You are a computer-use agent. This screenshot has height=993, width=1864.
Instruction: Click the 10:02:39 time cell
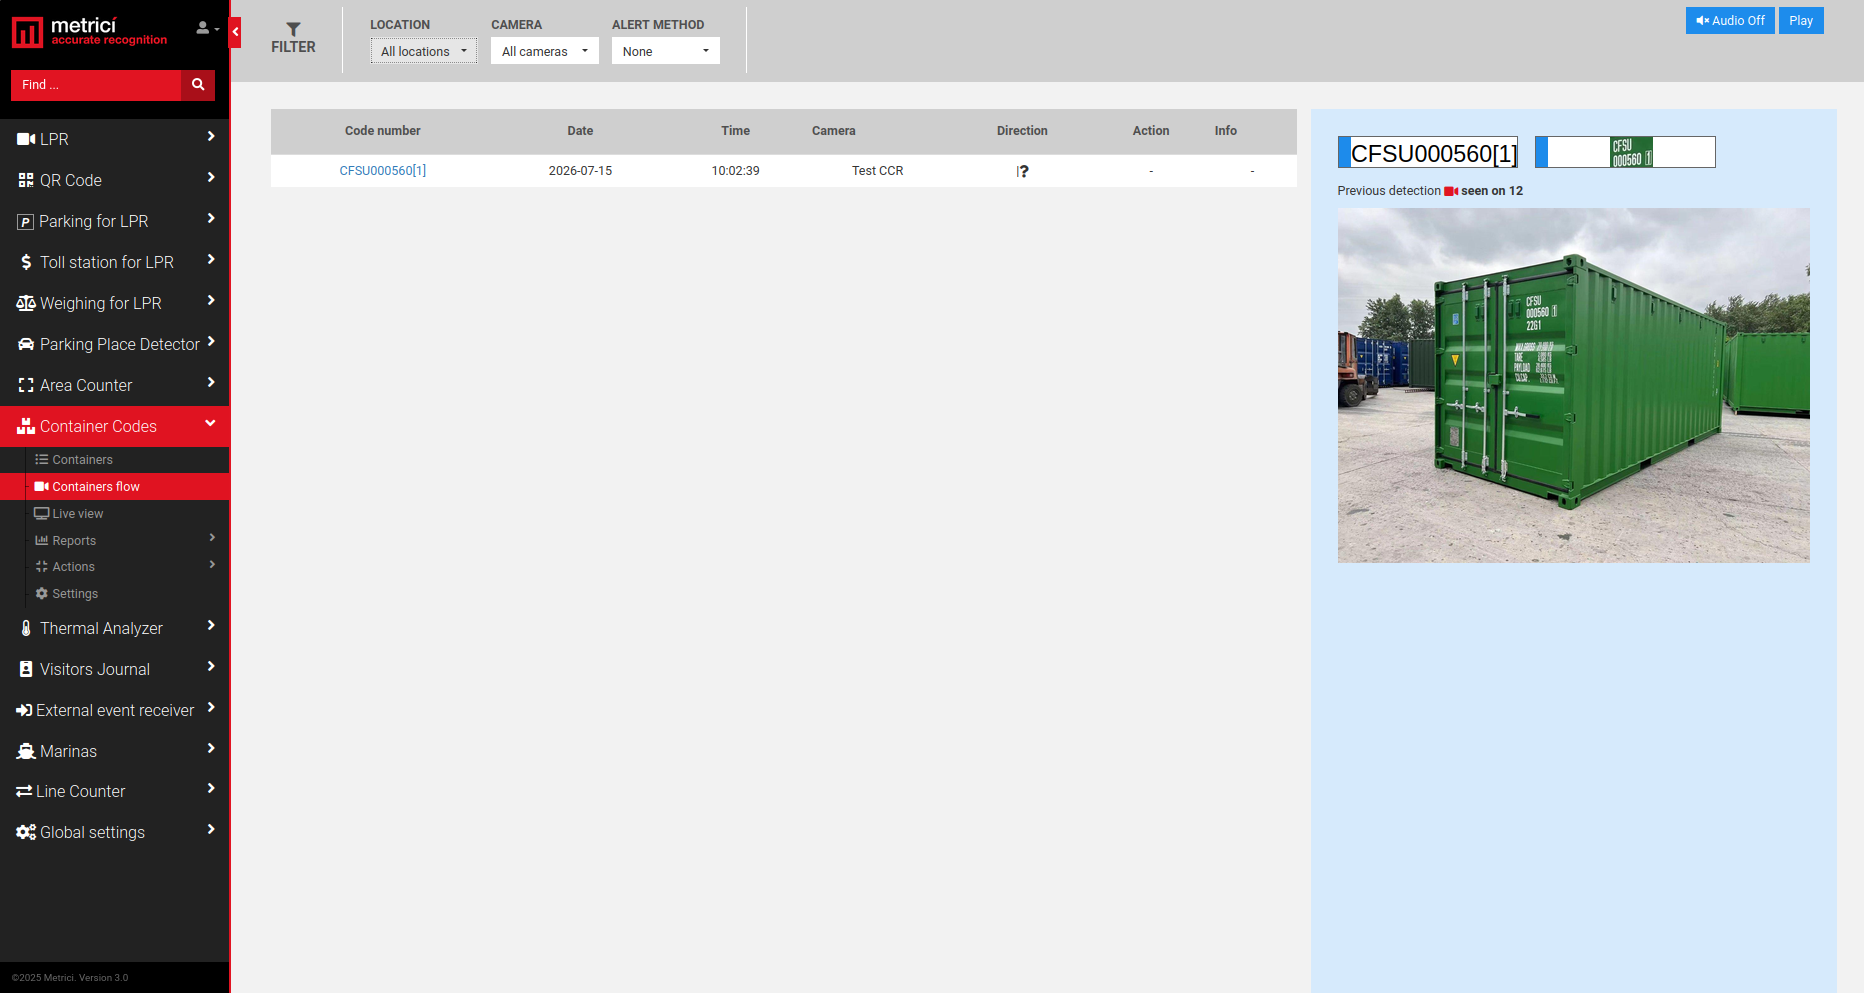tap(735, 171)
